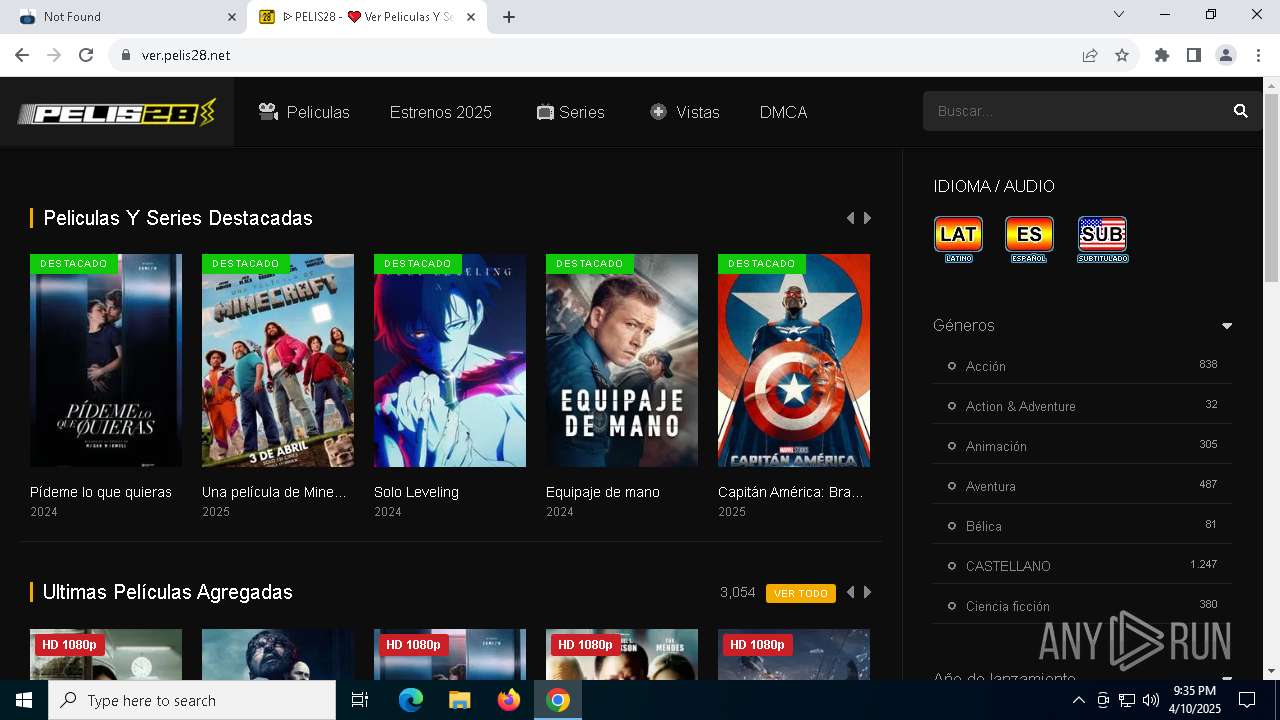1280x720 pixels.
Task: Open Acción genre link
Action: [986, 366]
